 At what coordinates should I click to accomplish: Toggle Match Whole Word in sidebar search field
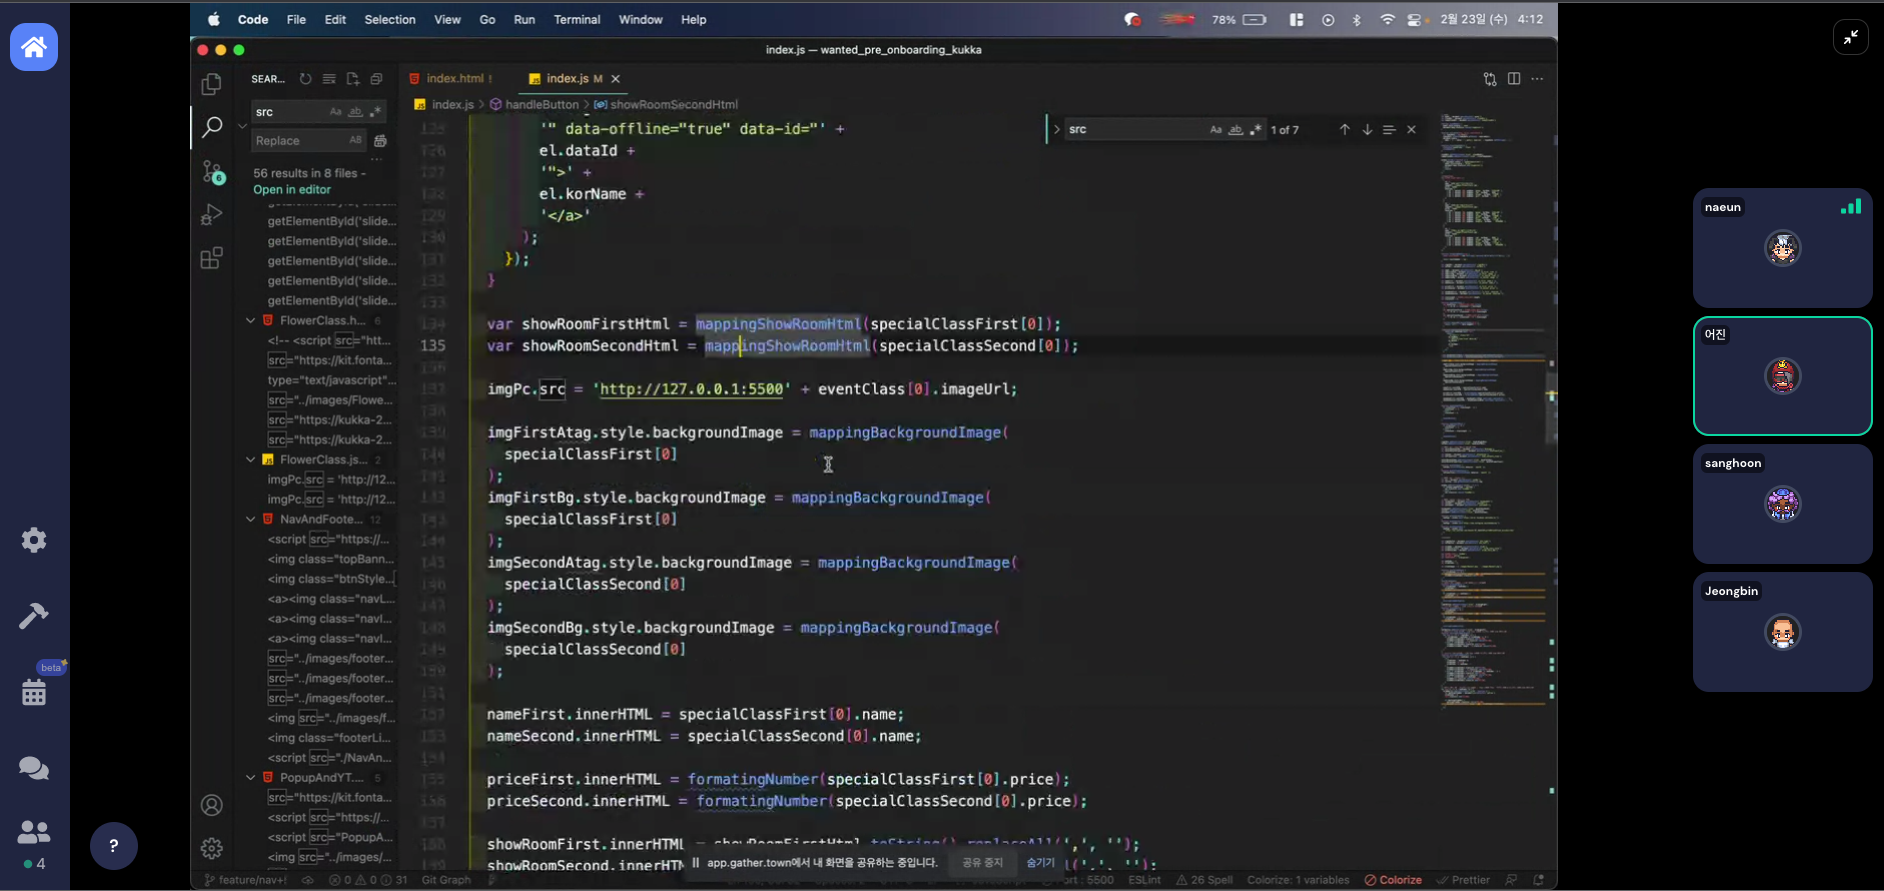click(x=355, y=112)
